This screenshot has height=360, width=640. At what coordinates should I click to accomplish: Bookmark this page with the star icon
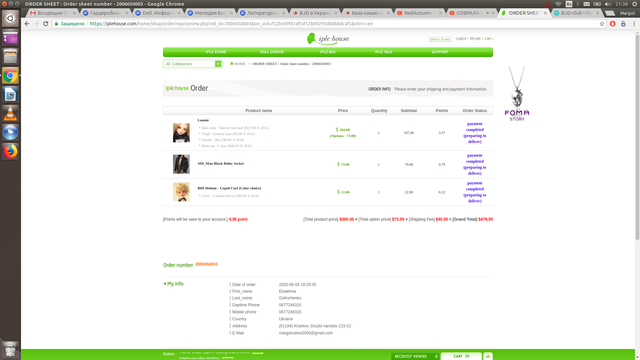point(602,24)
